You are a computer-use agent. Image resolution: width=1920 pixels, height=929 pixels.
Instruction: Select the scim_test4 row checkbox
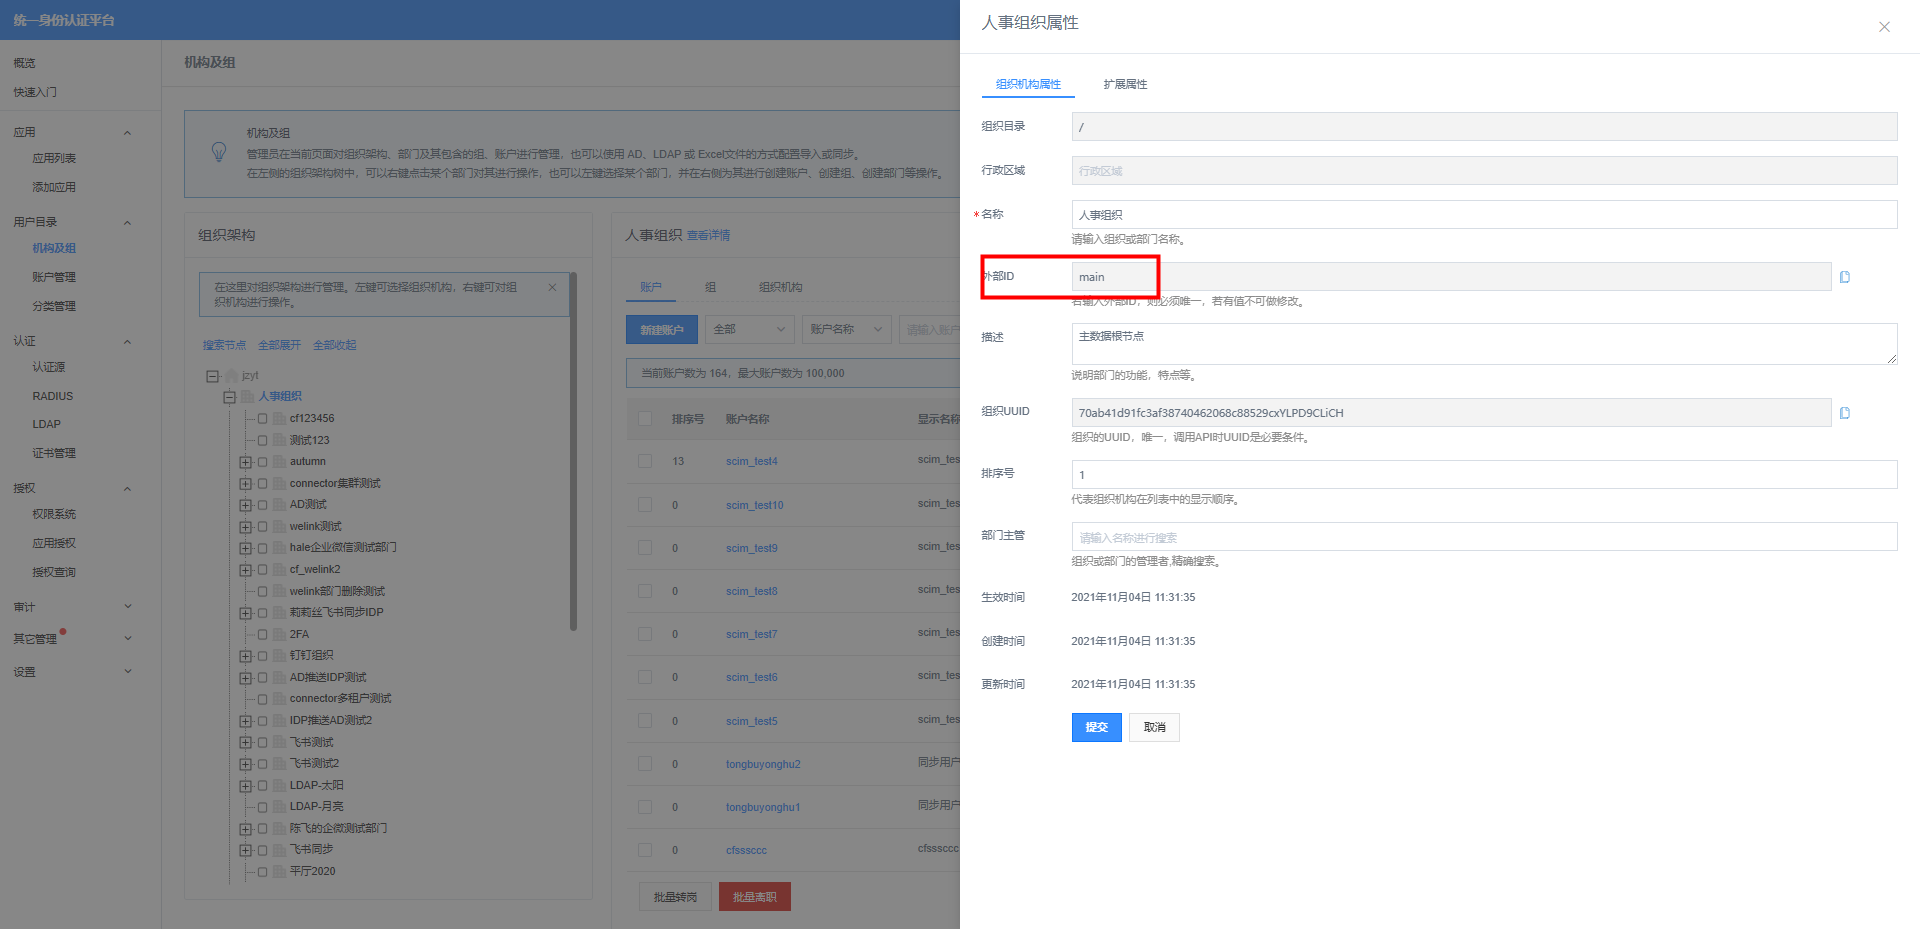[x=645, y=461]
